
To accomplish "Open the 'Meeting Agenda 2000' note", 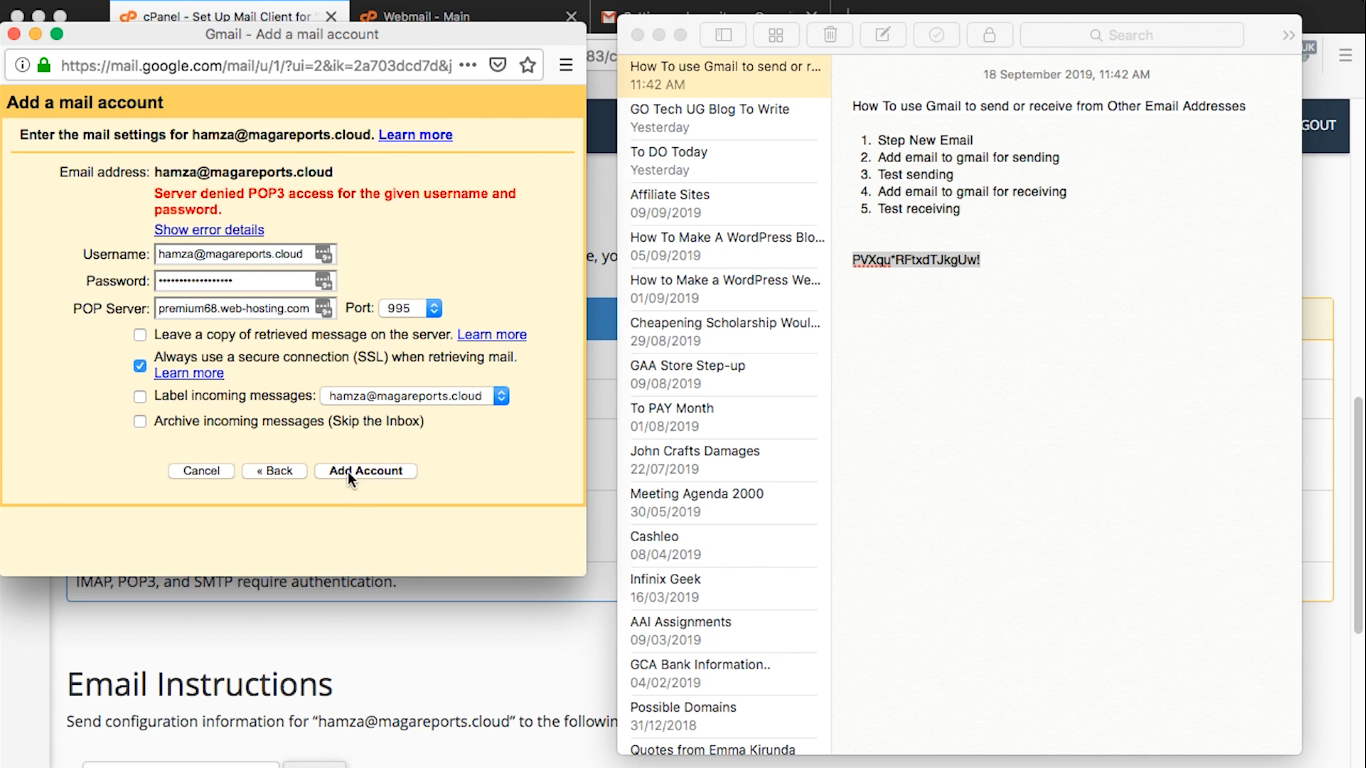I will coord(724,503).
